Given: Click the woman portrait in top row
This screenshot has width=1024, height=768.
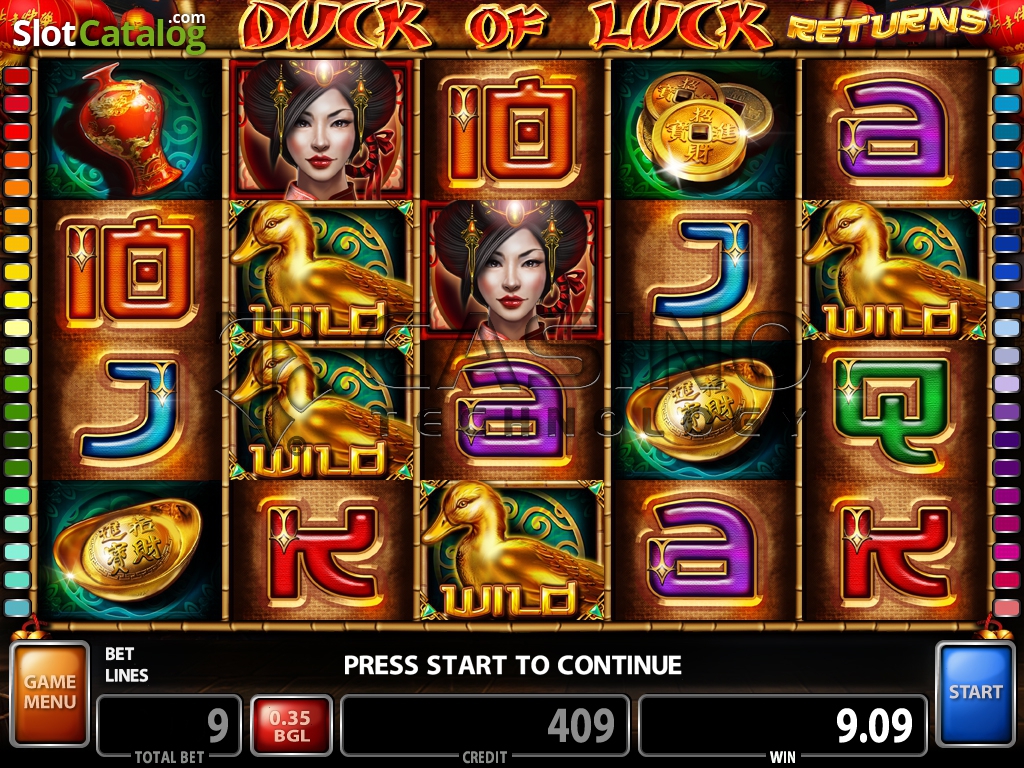Looking at the screenshot, I should [x=321, y=129].
